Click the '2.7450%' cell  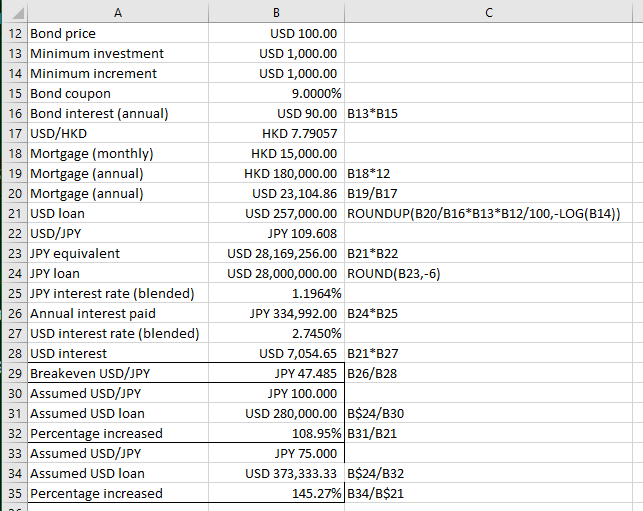coord(276,333)
